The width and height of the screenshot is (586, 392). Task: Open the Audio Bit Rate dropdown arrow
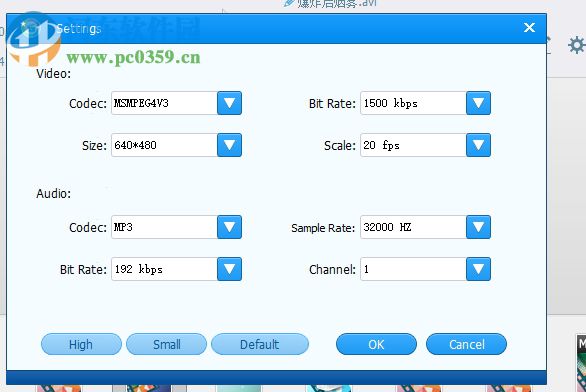click(x=229, y=269)
